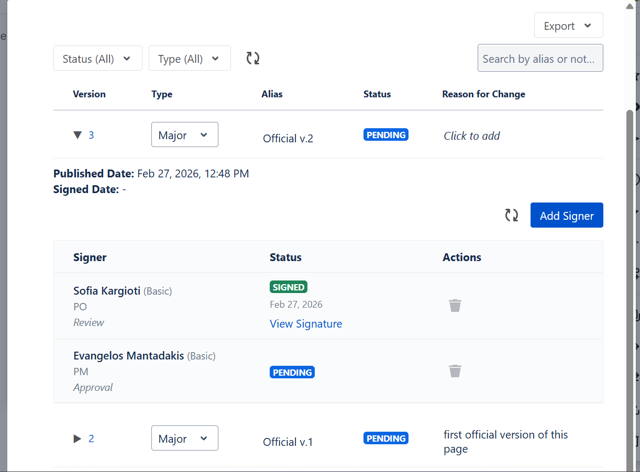Collapse version 3 with the down triangle
640x472 pixels.
pos(78,135)
